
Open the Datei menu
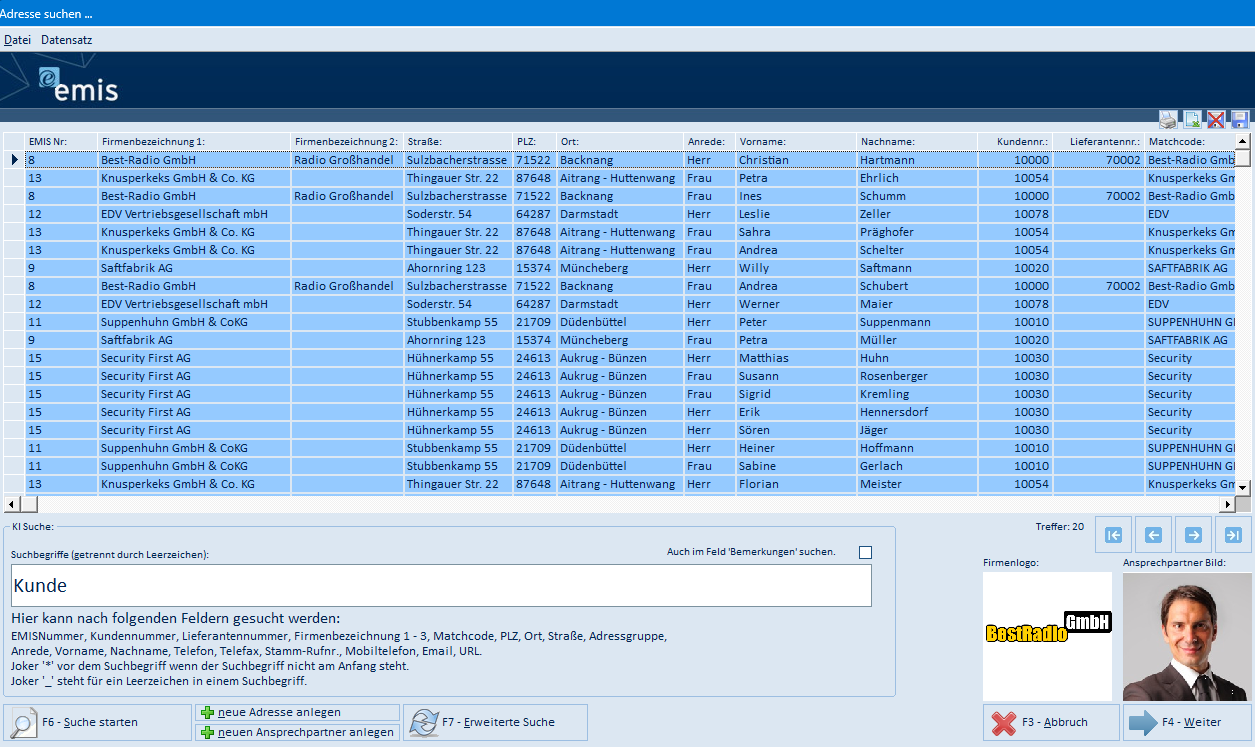click(x=17, y=40)
